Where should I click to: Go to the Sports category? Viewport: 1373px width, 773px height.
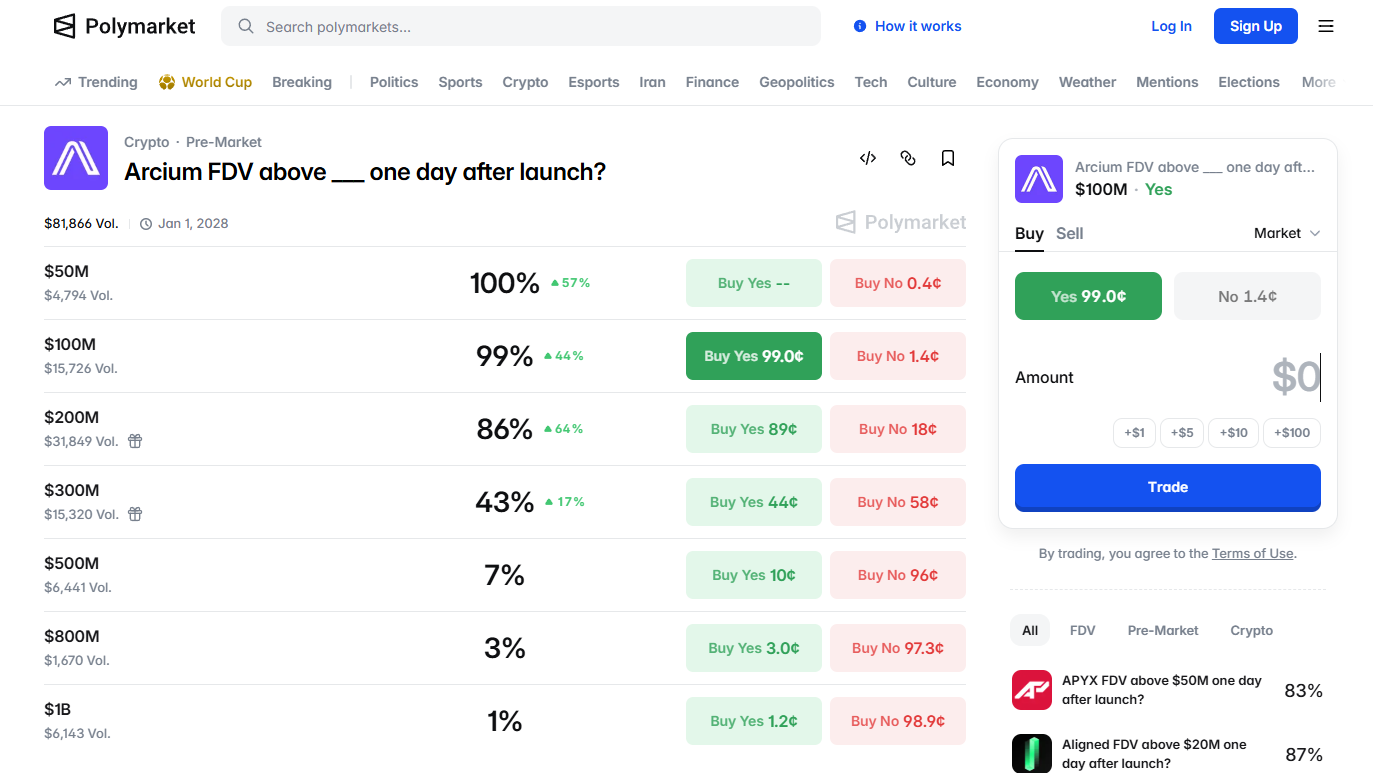(x=460, y=82)
